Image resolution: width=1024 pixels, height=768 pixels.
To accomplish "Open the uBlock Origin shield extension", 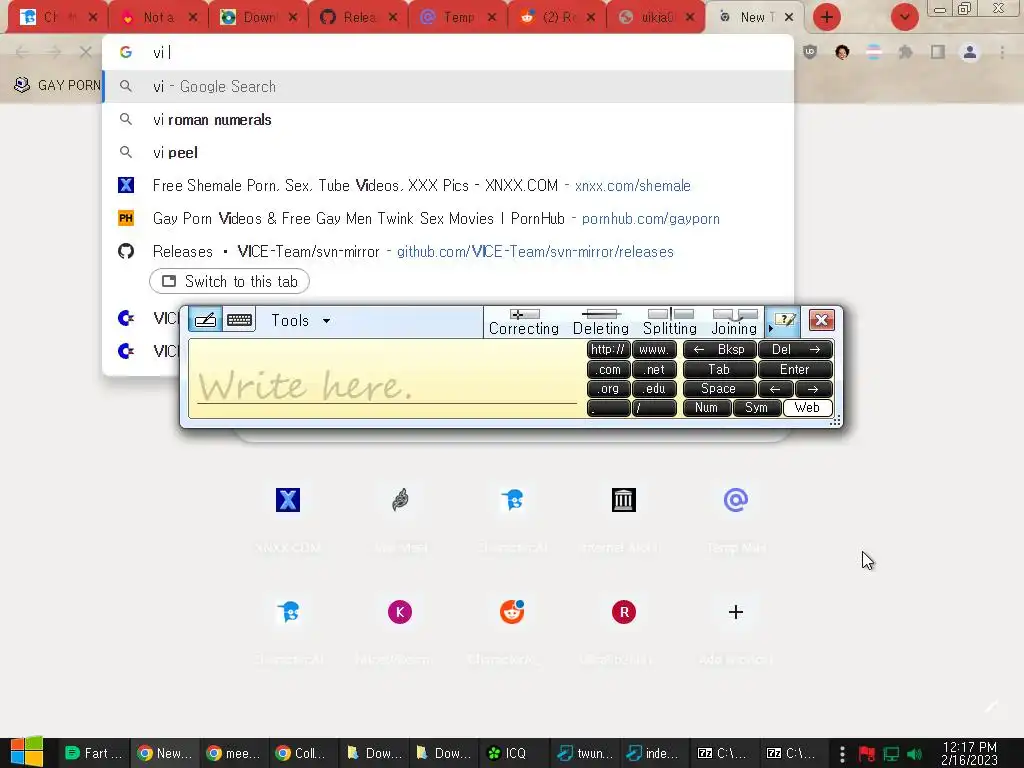I will coord(810,52).
